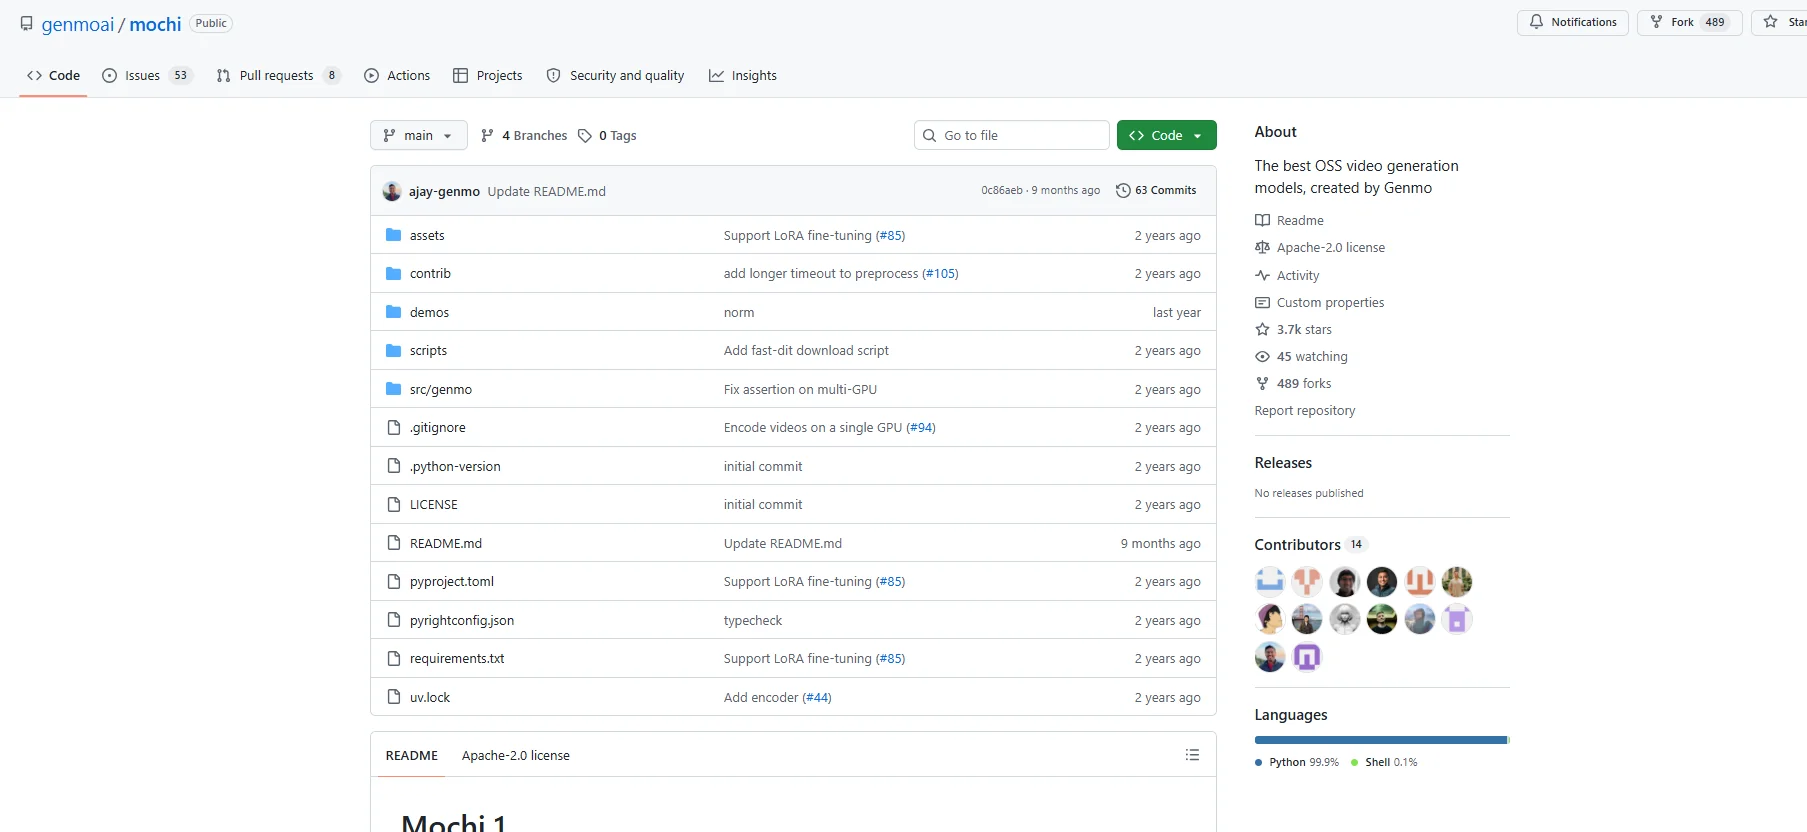View the 63 Commits history
Image resolution: width=1807 pixels, height=832 pixels.
[1156, 190]
